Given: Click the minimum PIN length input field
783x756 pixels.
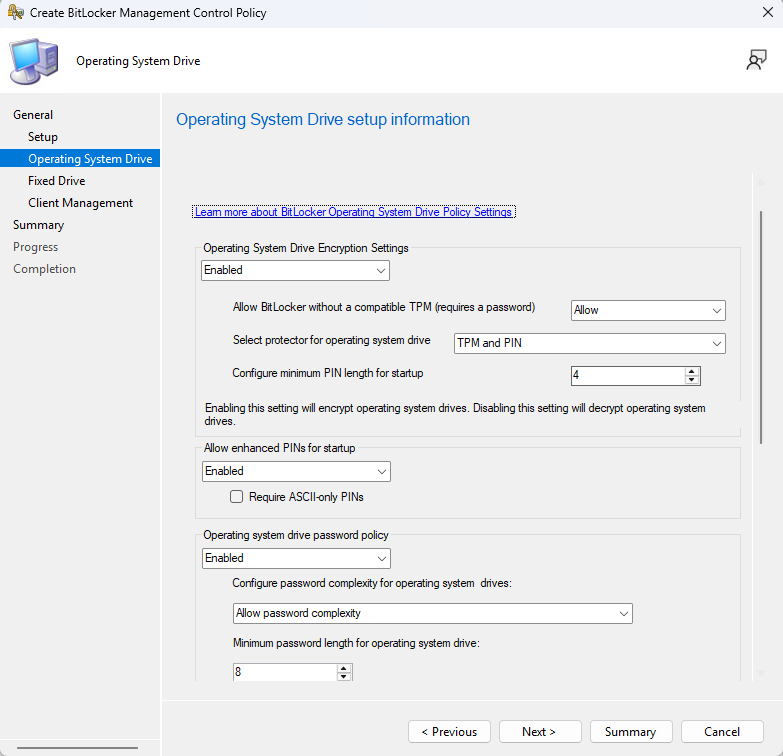Looking at the screenshot, I should coord(628,376).
